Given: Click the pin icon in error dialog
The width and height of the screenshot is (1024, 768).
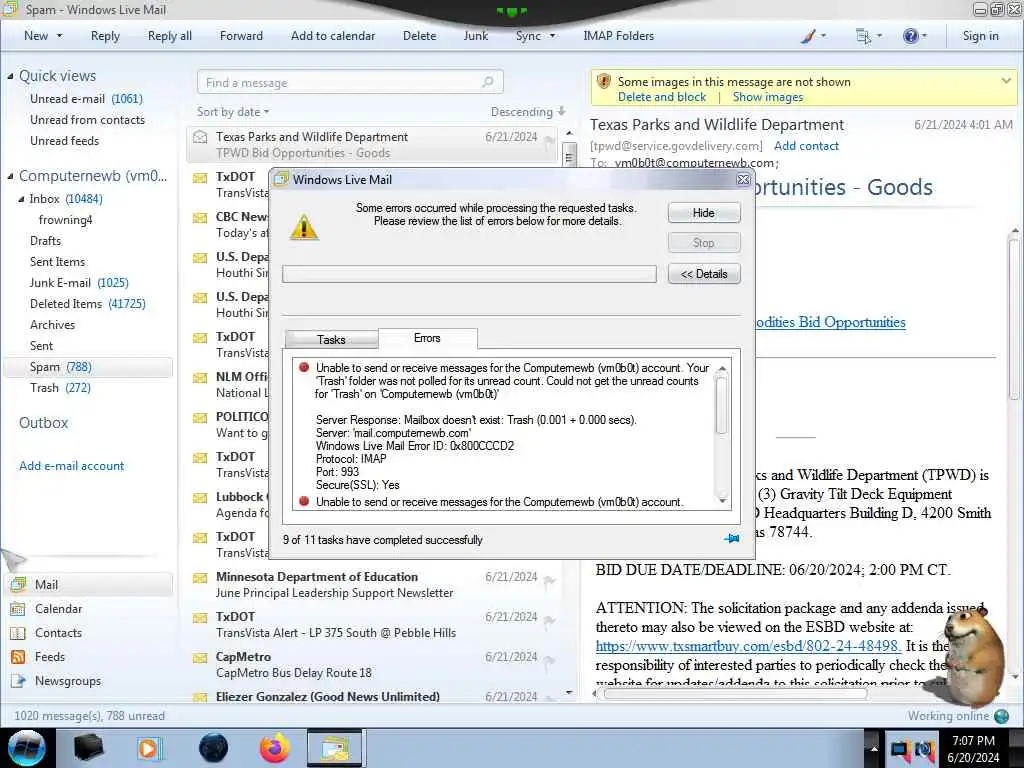Looking at the screenshot, I should pos(731,539).
